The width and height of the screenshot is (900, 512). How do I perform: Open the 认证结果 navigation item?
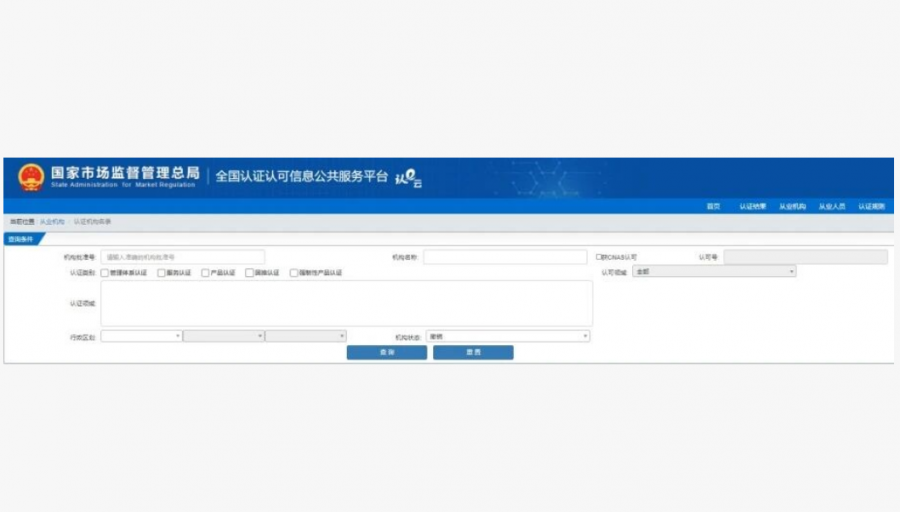pyautogui.click(x=752, y=206)
